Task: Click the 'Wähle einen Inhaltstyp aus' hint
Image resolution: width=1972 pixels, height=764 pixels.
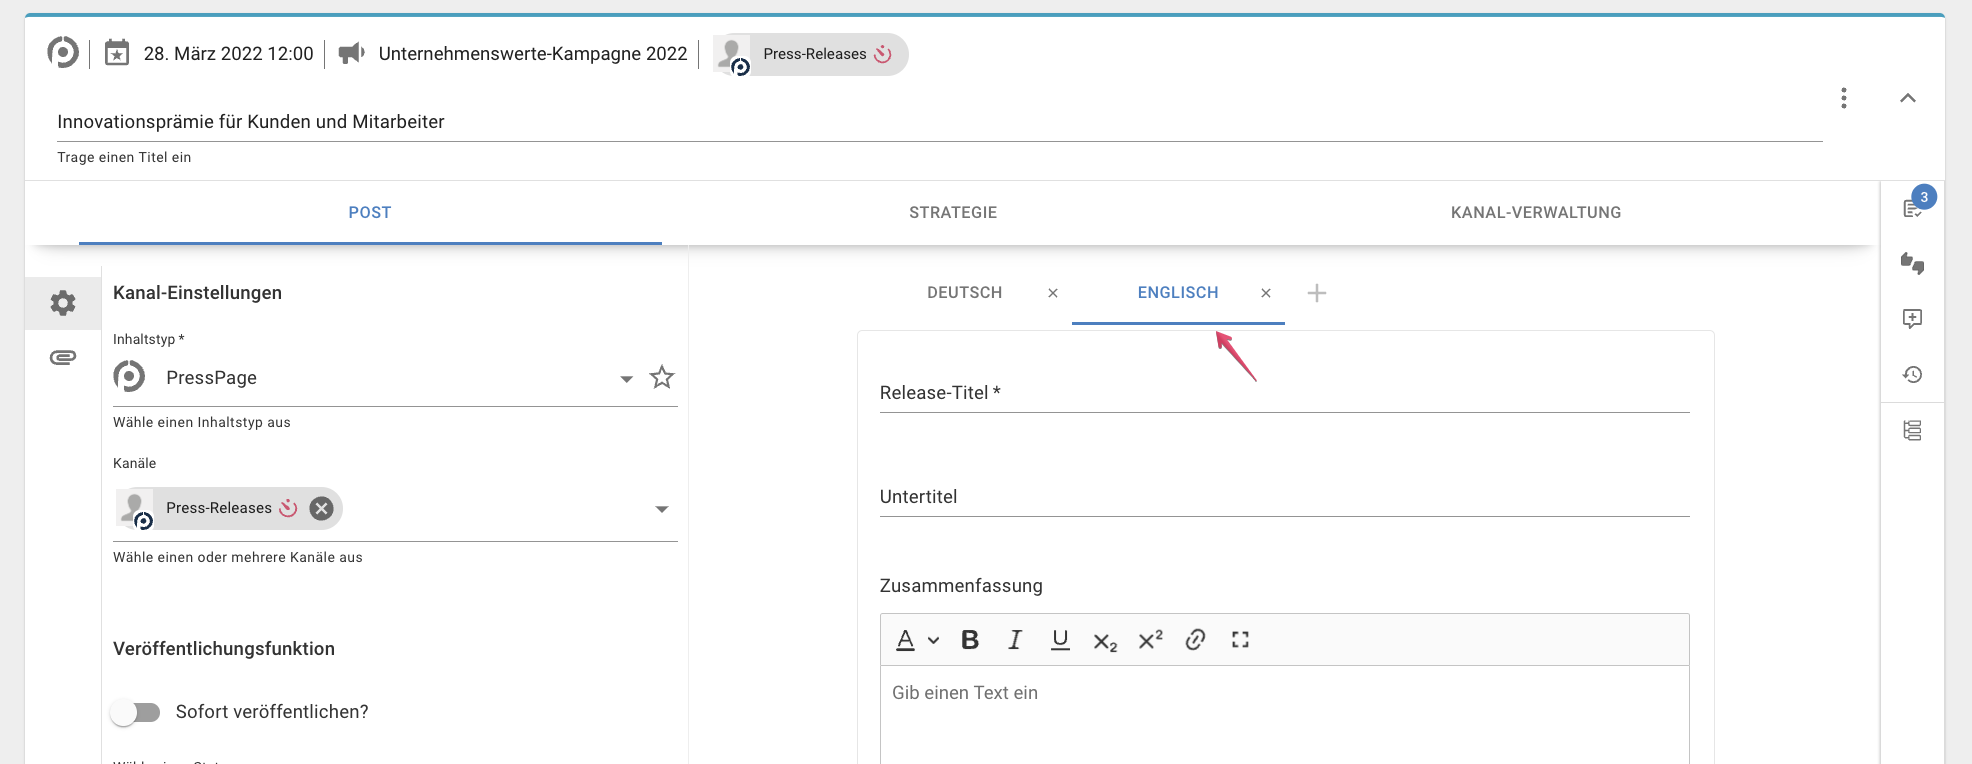Action: click(x=202, y=422)
